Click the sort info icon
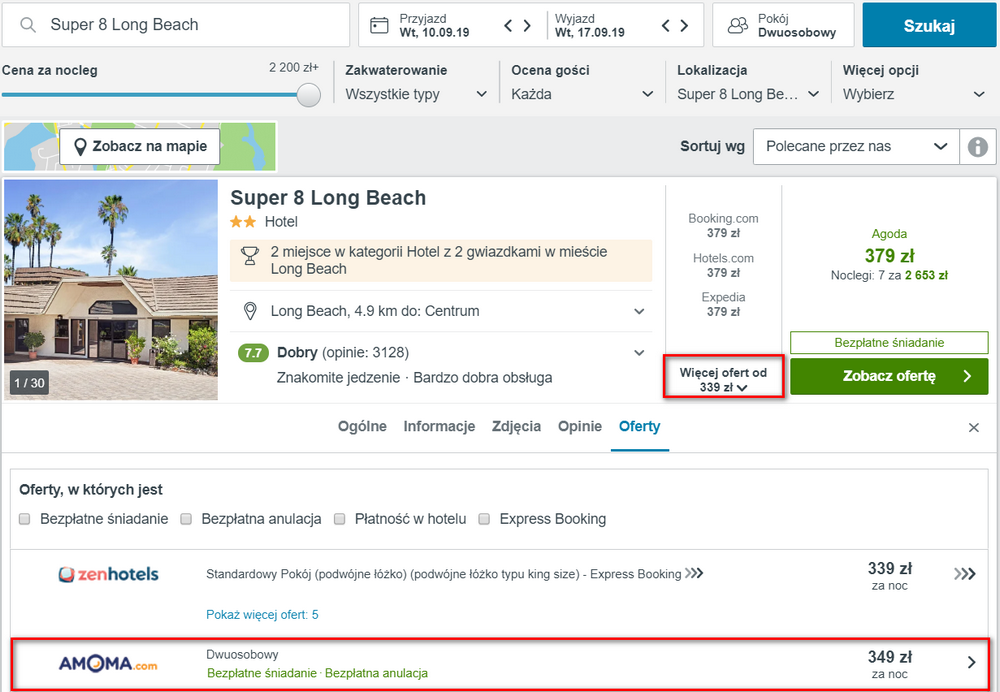Screen dimensions: 1000x692 978,147
